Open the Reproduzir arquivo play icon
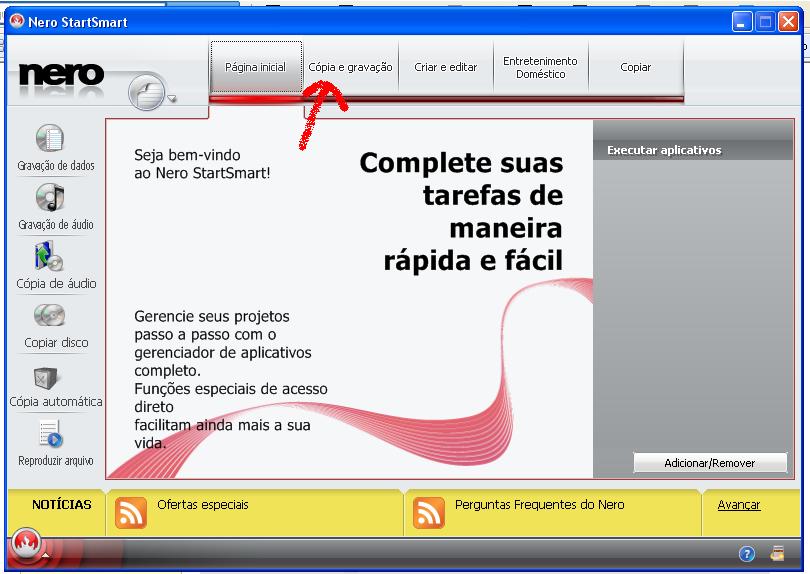This screenshot has height=574, width=810. pyautogui.click(x=51, y=433)
